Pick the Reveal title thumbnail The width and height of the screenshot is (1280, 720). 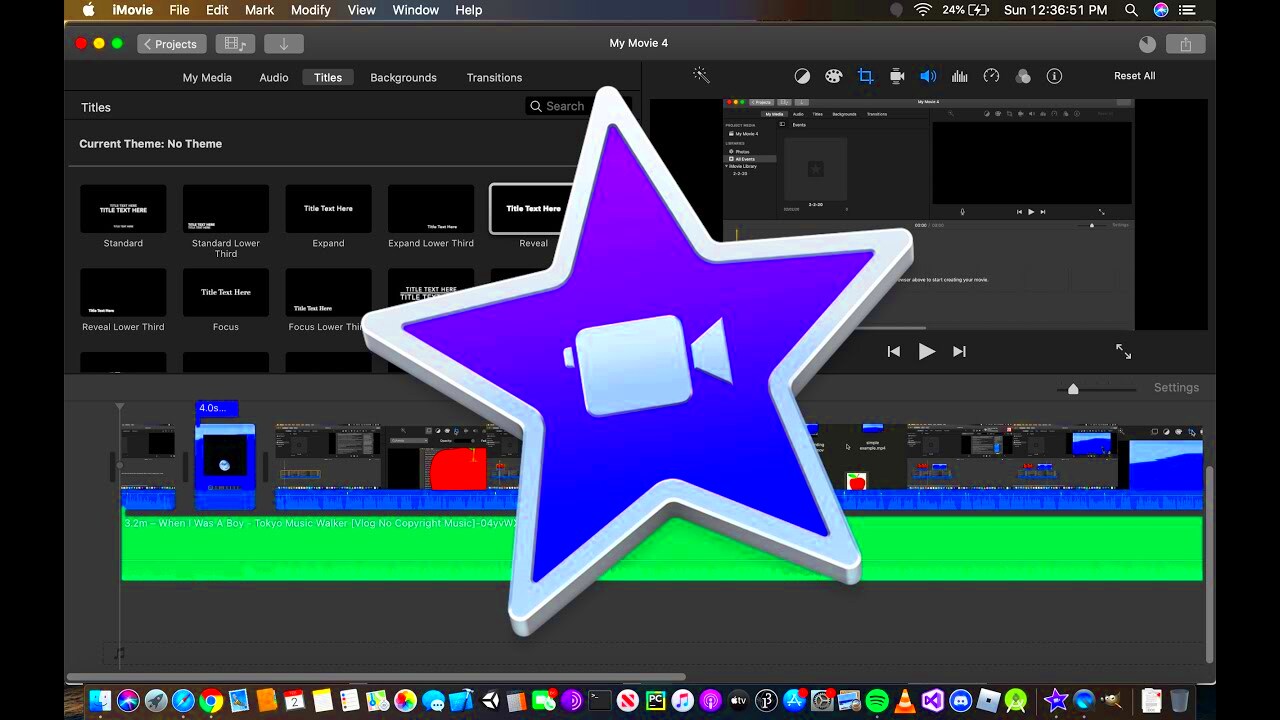click(533, 209)
